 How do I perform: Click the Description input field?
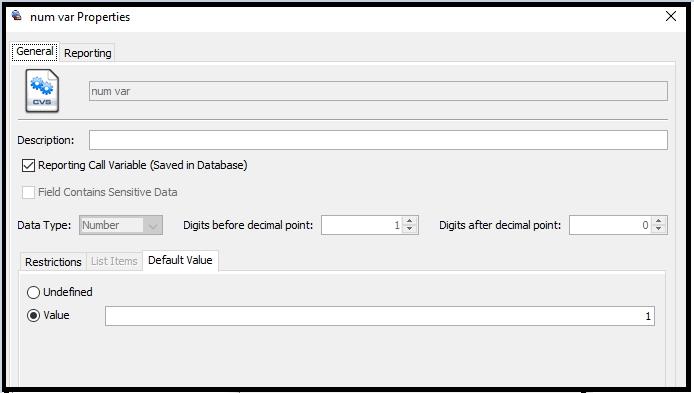point(378,140)
